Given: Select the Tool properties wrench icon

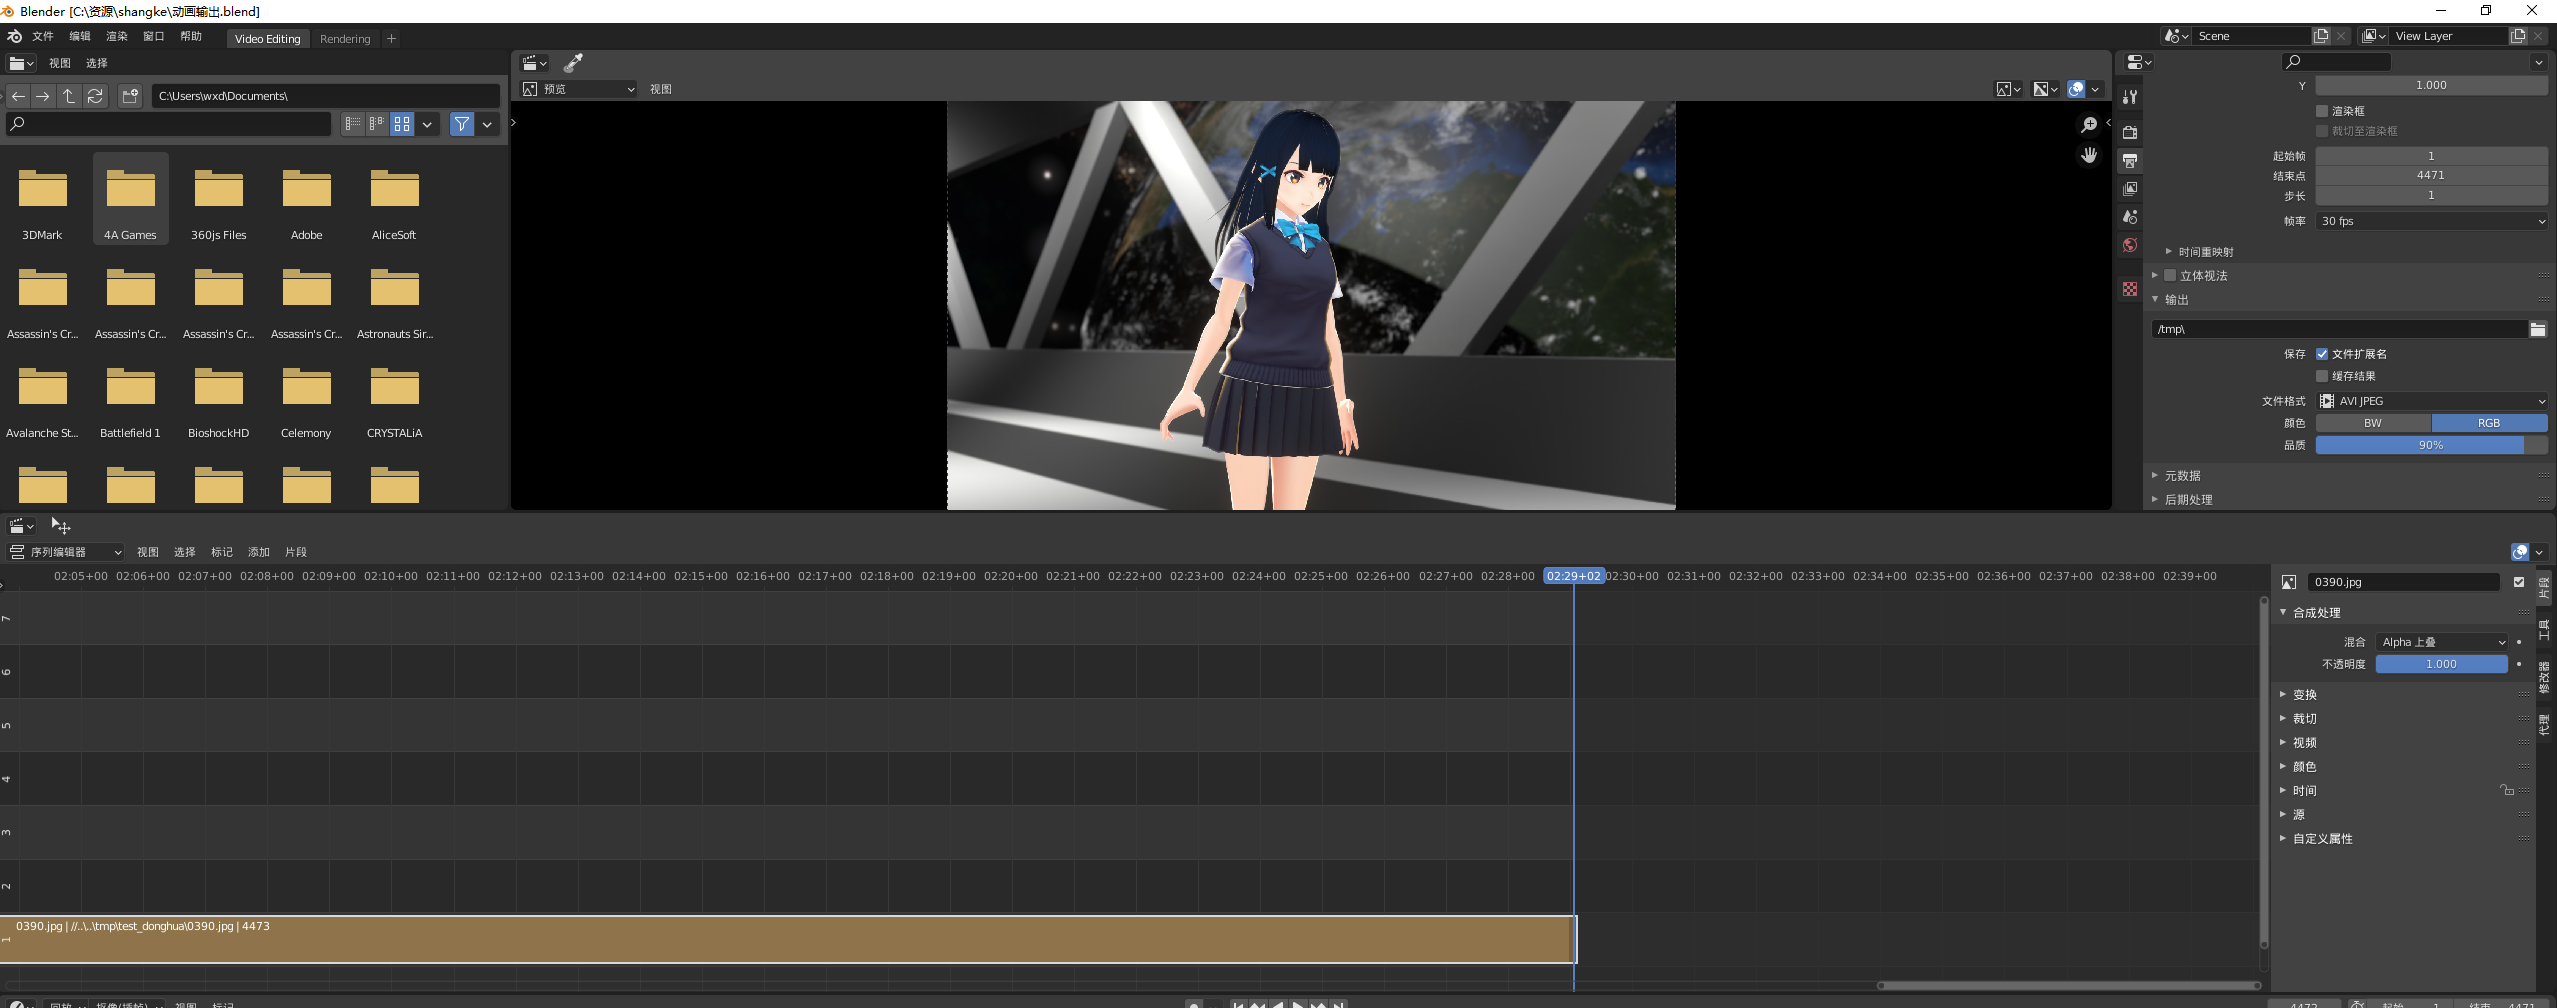Looking at the screenshot, I should pos(2130,97).
